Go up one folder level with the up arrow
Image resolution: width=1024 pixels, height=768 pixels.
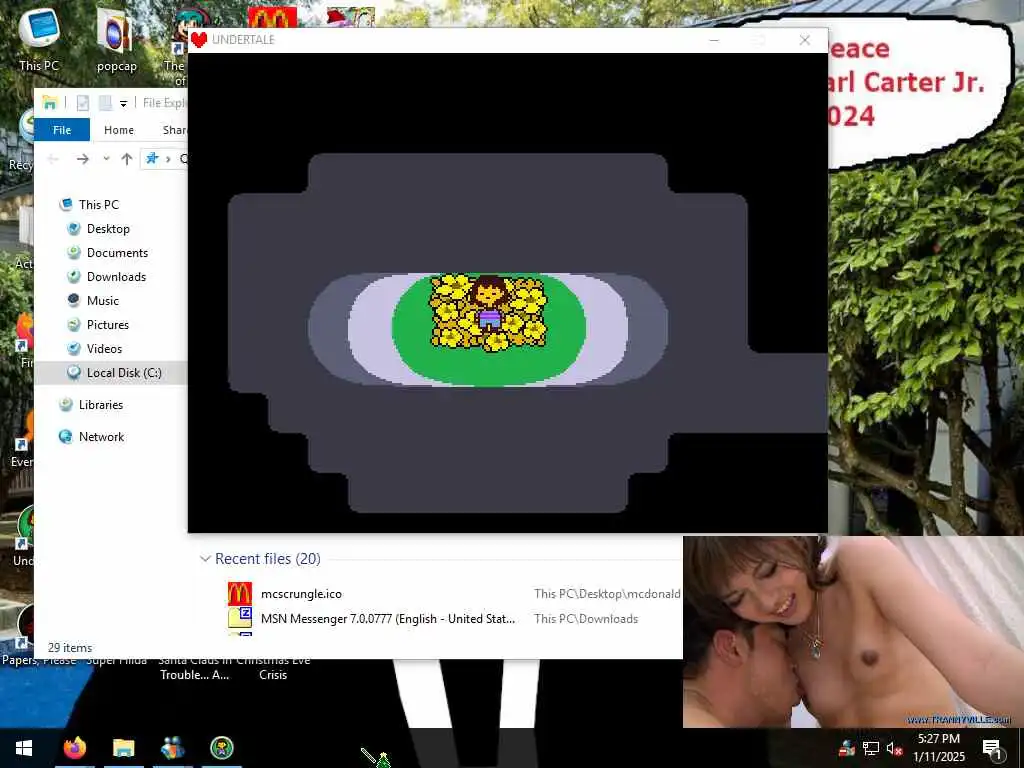[127, 159]
